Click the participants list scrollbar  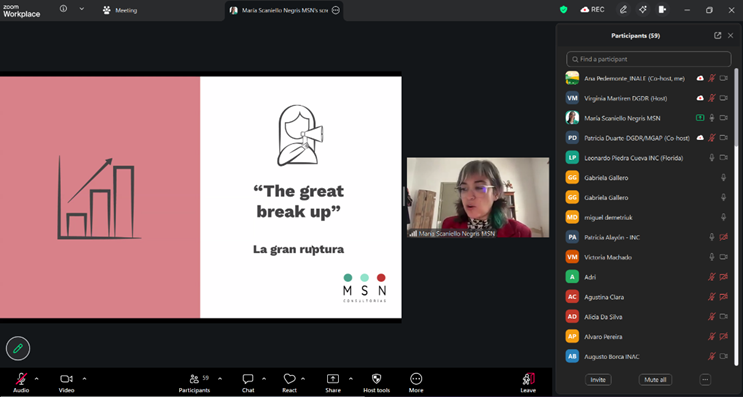736,216
